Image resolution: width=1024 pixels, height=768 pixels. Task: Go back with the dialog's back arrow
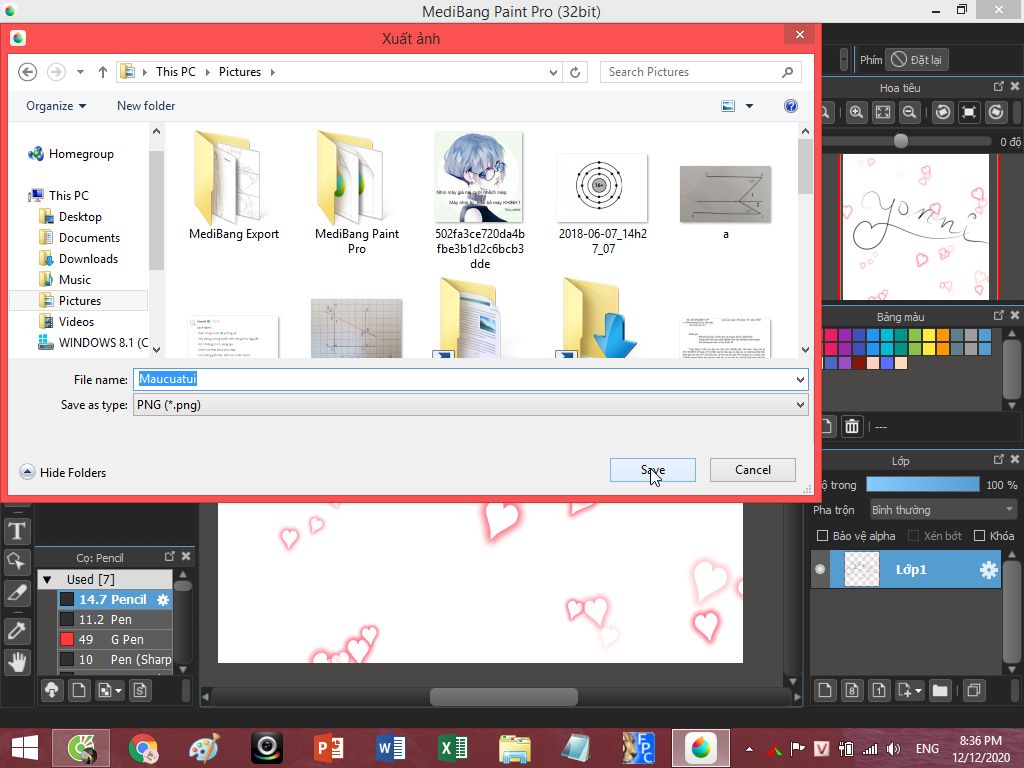tap(27, 72)
